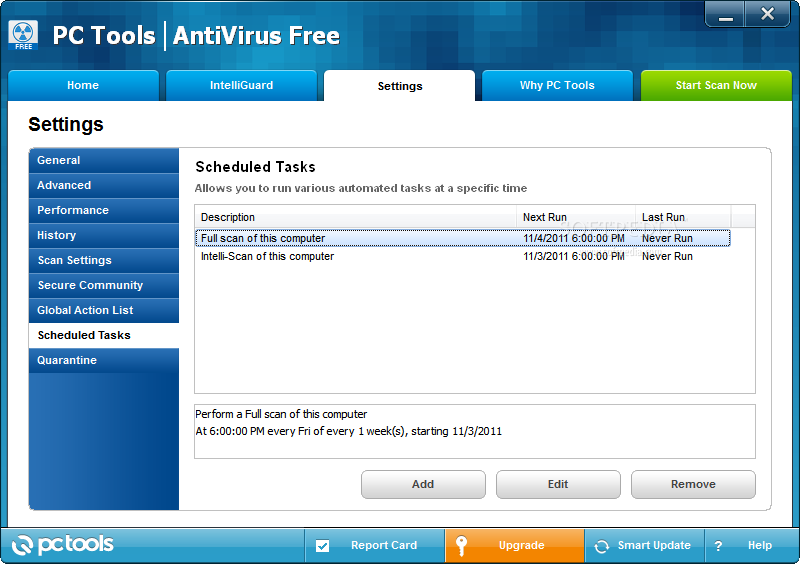The width and height of the screenshot is (800, 564).
Task: Click Smart Update label in footer
Action: click(x=654, y=545)
